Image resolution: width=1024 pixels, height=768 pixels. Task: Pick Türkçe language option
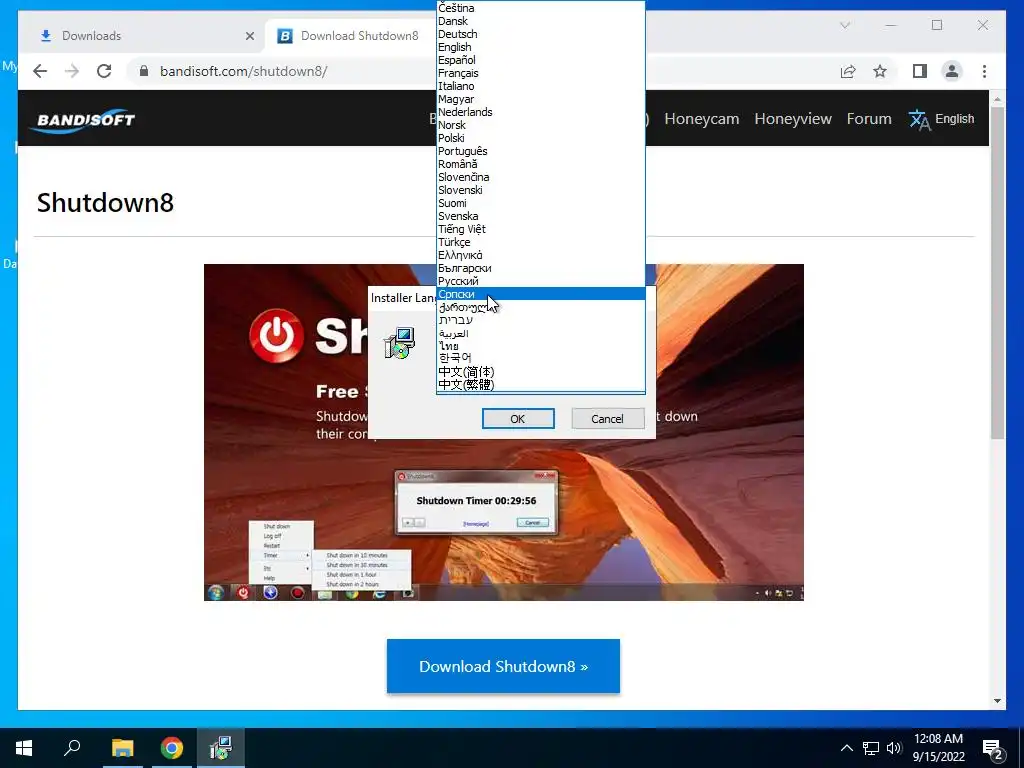click(x=541, y=242)
